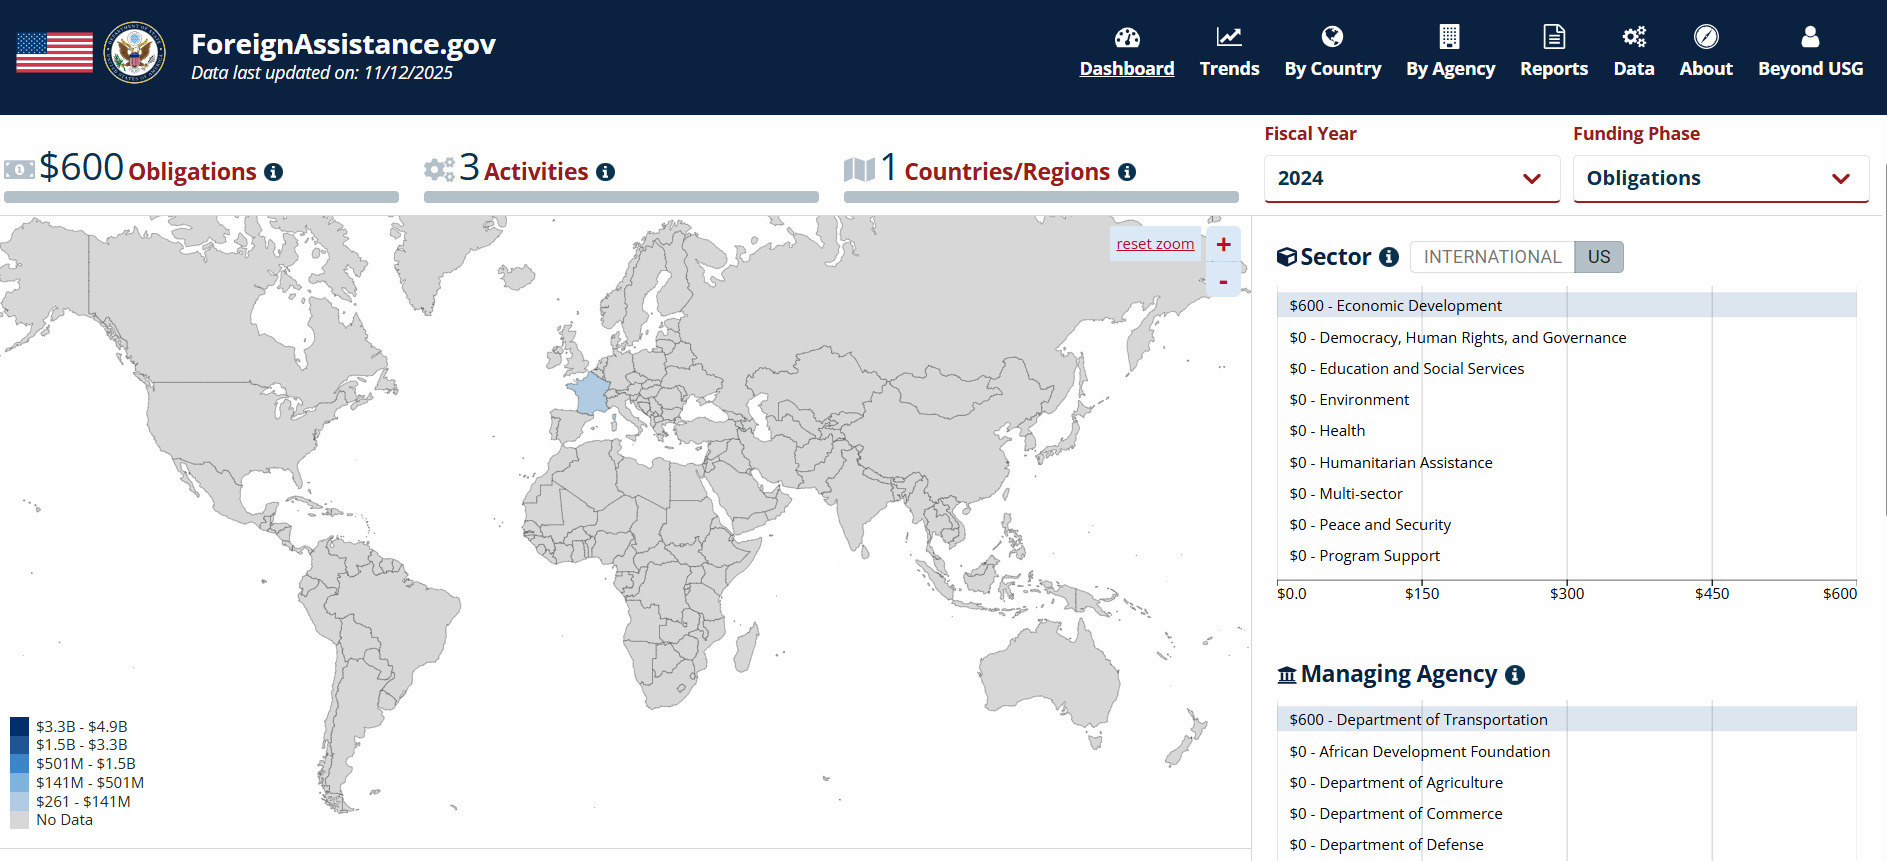Screen dimensions: 1887x861
Task: Click the Data gears icon
Action: pyautogui.click(x=1634, y=37)
